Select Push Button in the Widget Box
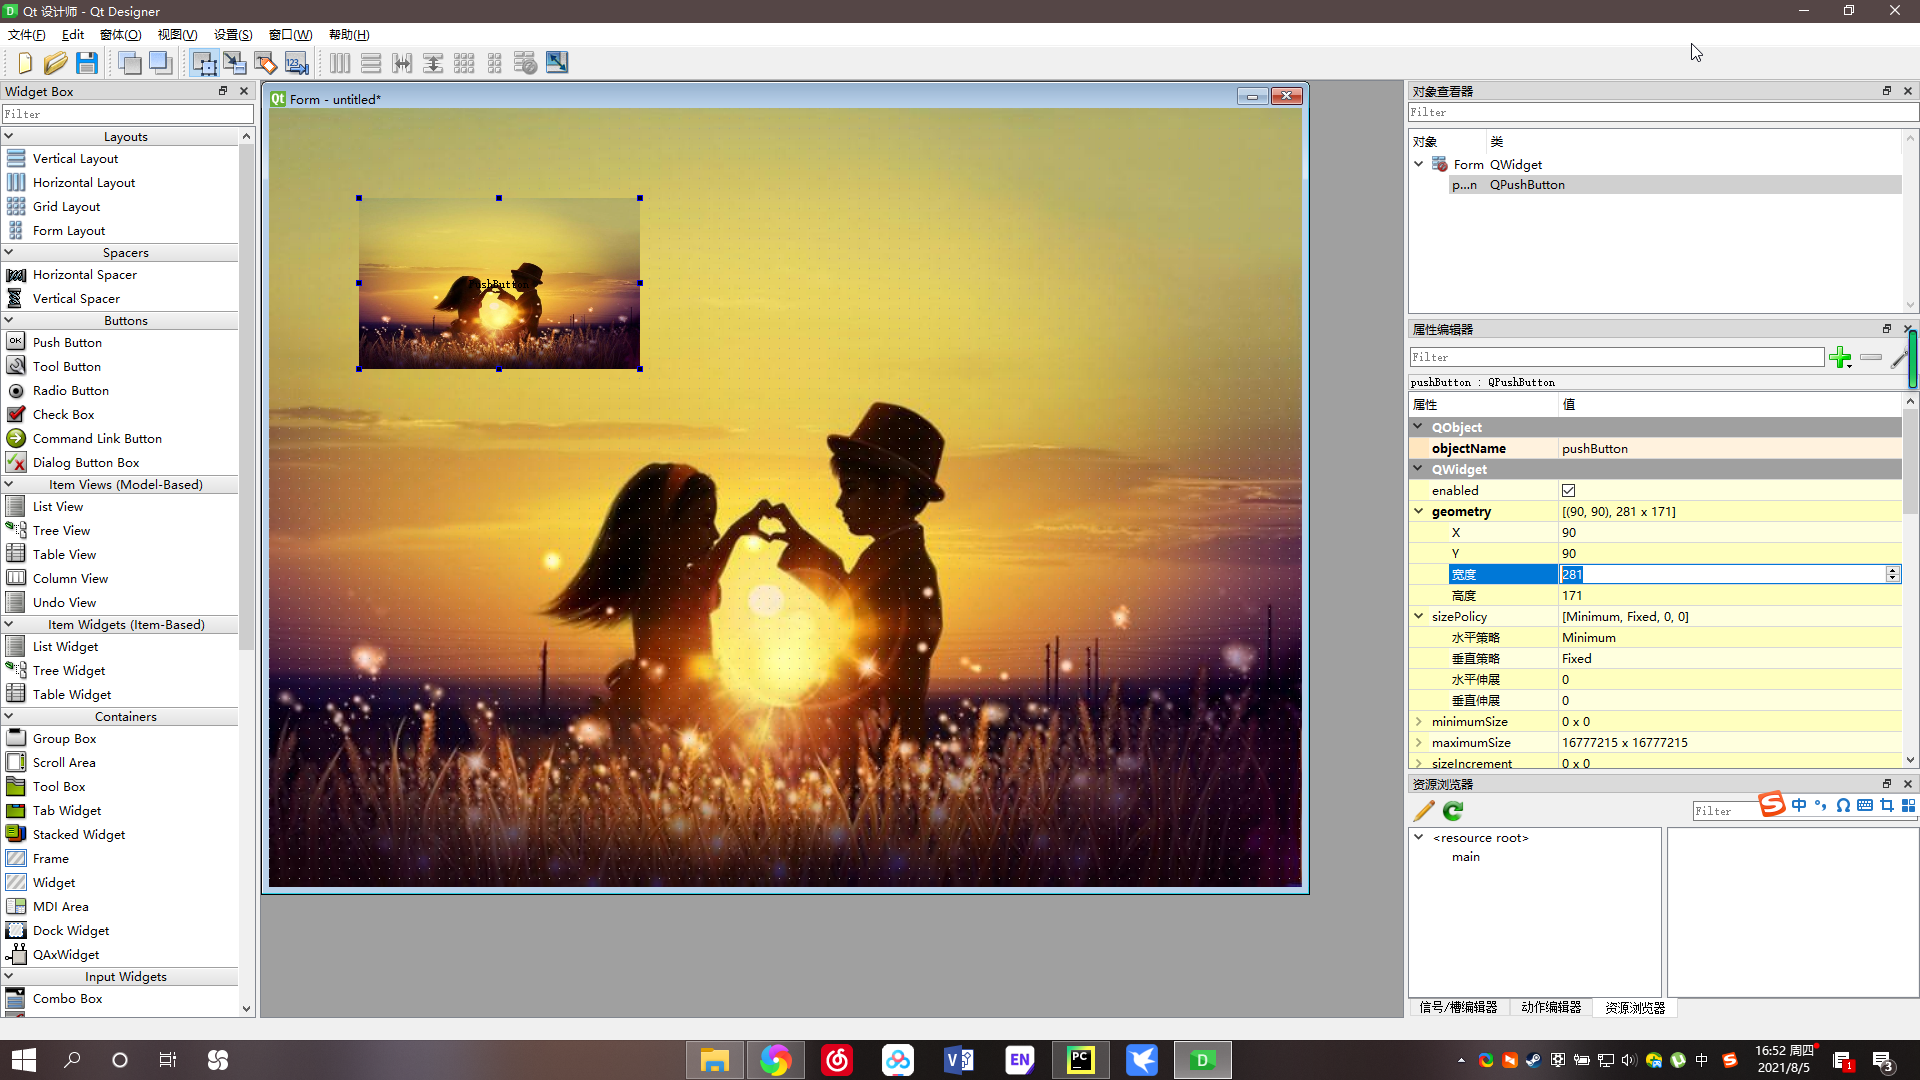This screenshot has width=1920, height=1080. [67, 343]
